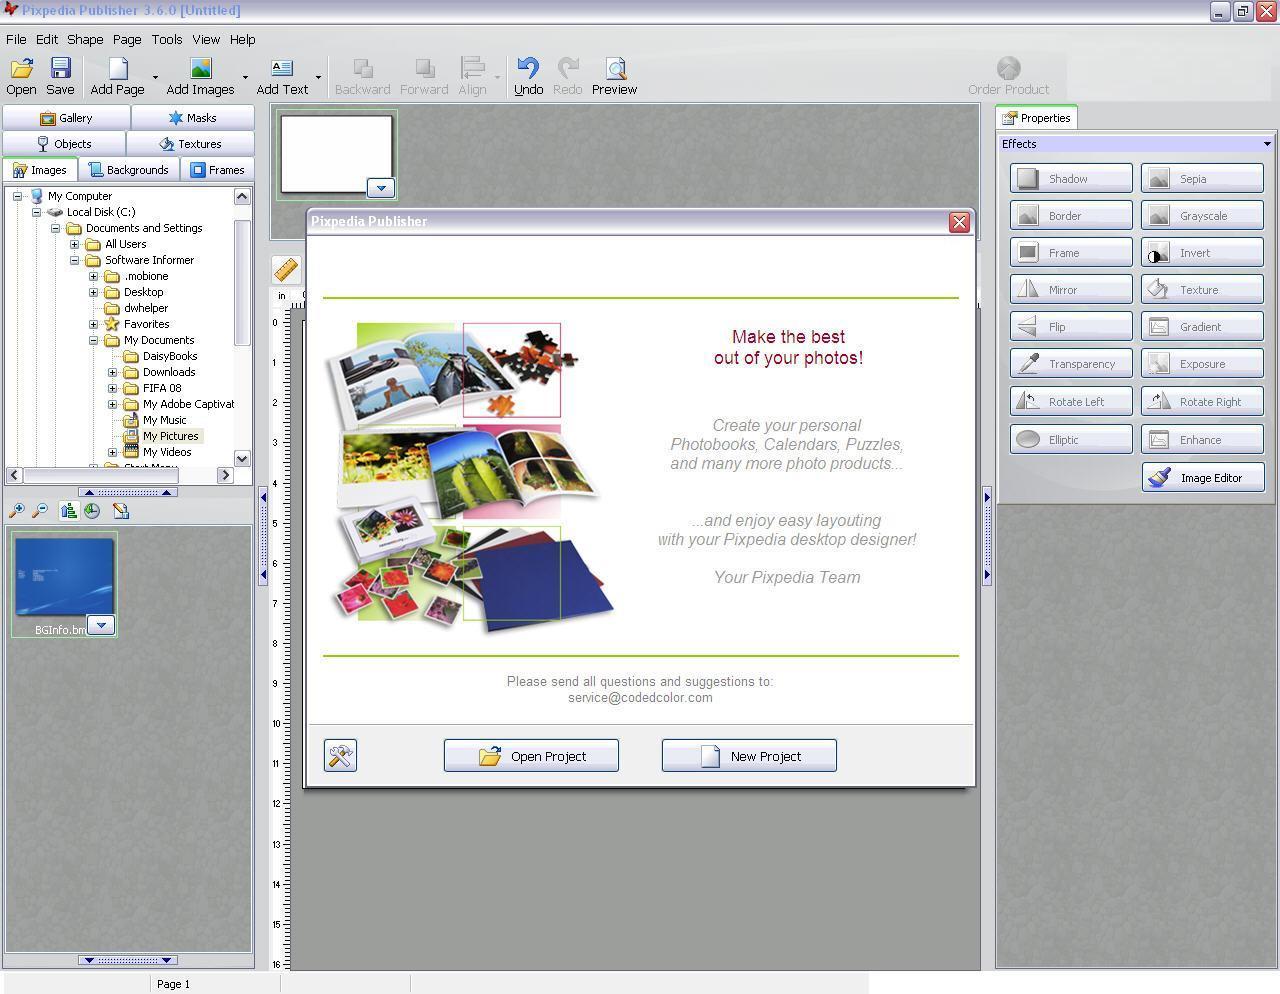
Task: Open the Add Text dropdown arrow
Action: pyautogui.click(x=318, y=77)
